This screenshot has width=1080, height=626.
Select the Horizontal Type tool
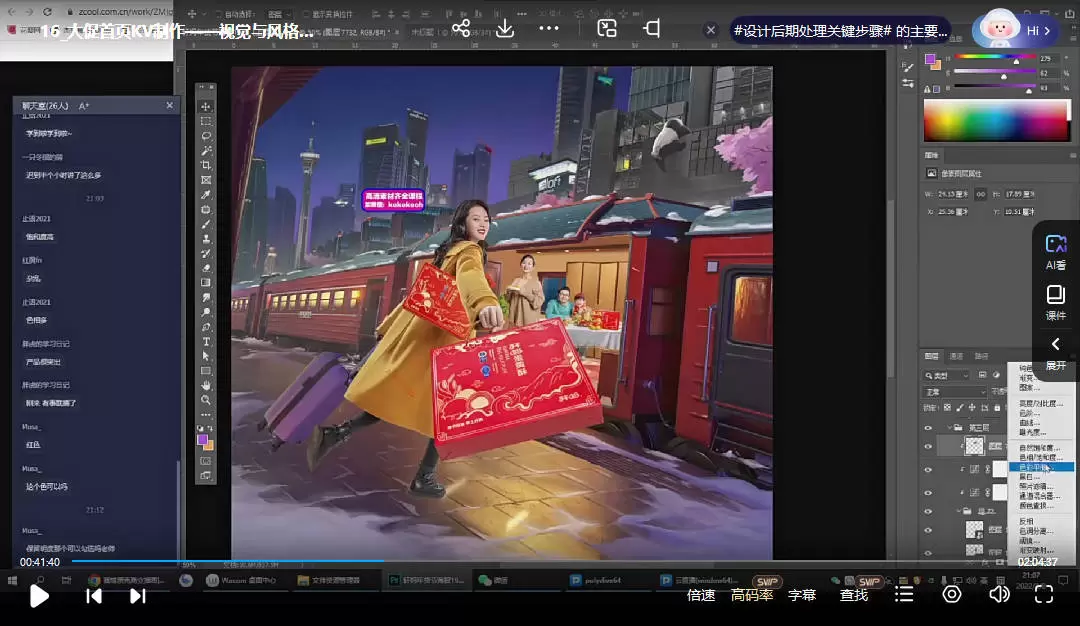(206, 342)
